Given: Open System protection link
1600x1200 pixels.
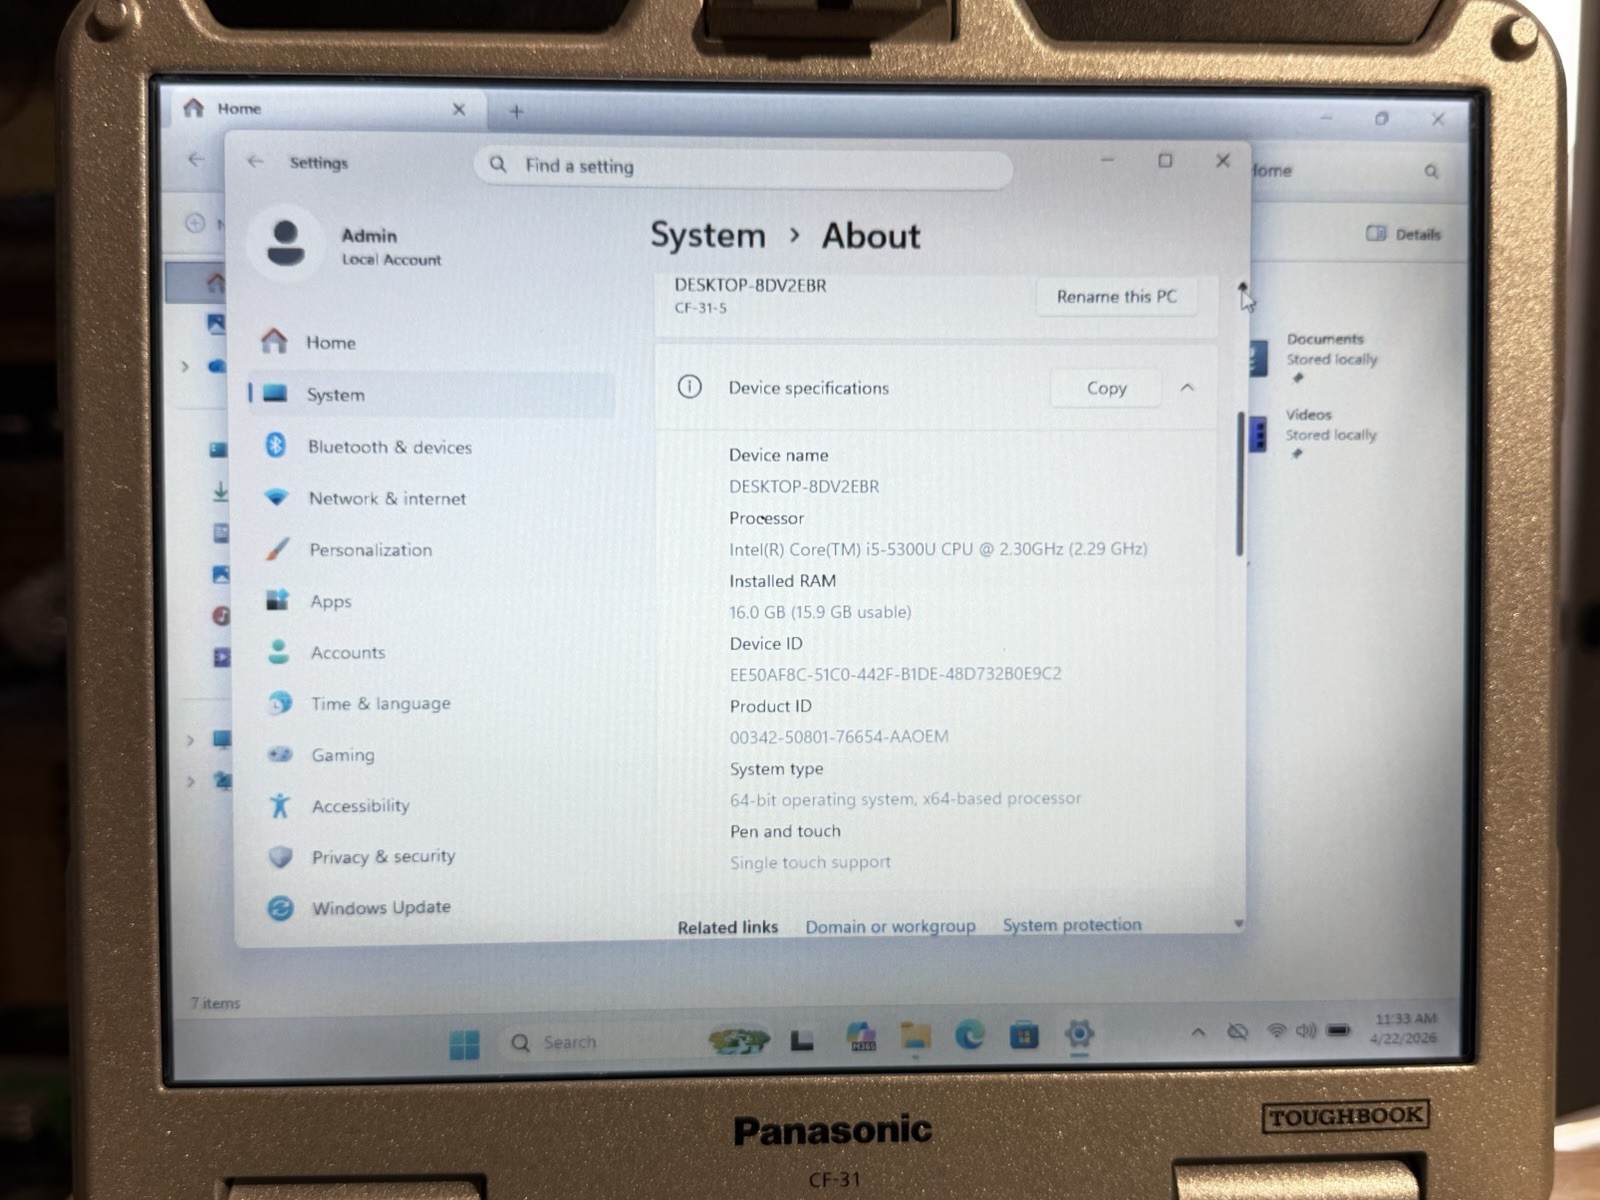Looking at the screenshot, I should coord(1072,925).
